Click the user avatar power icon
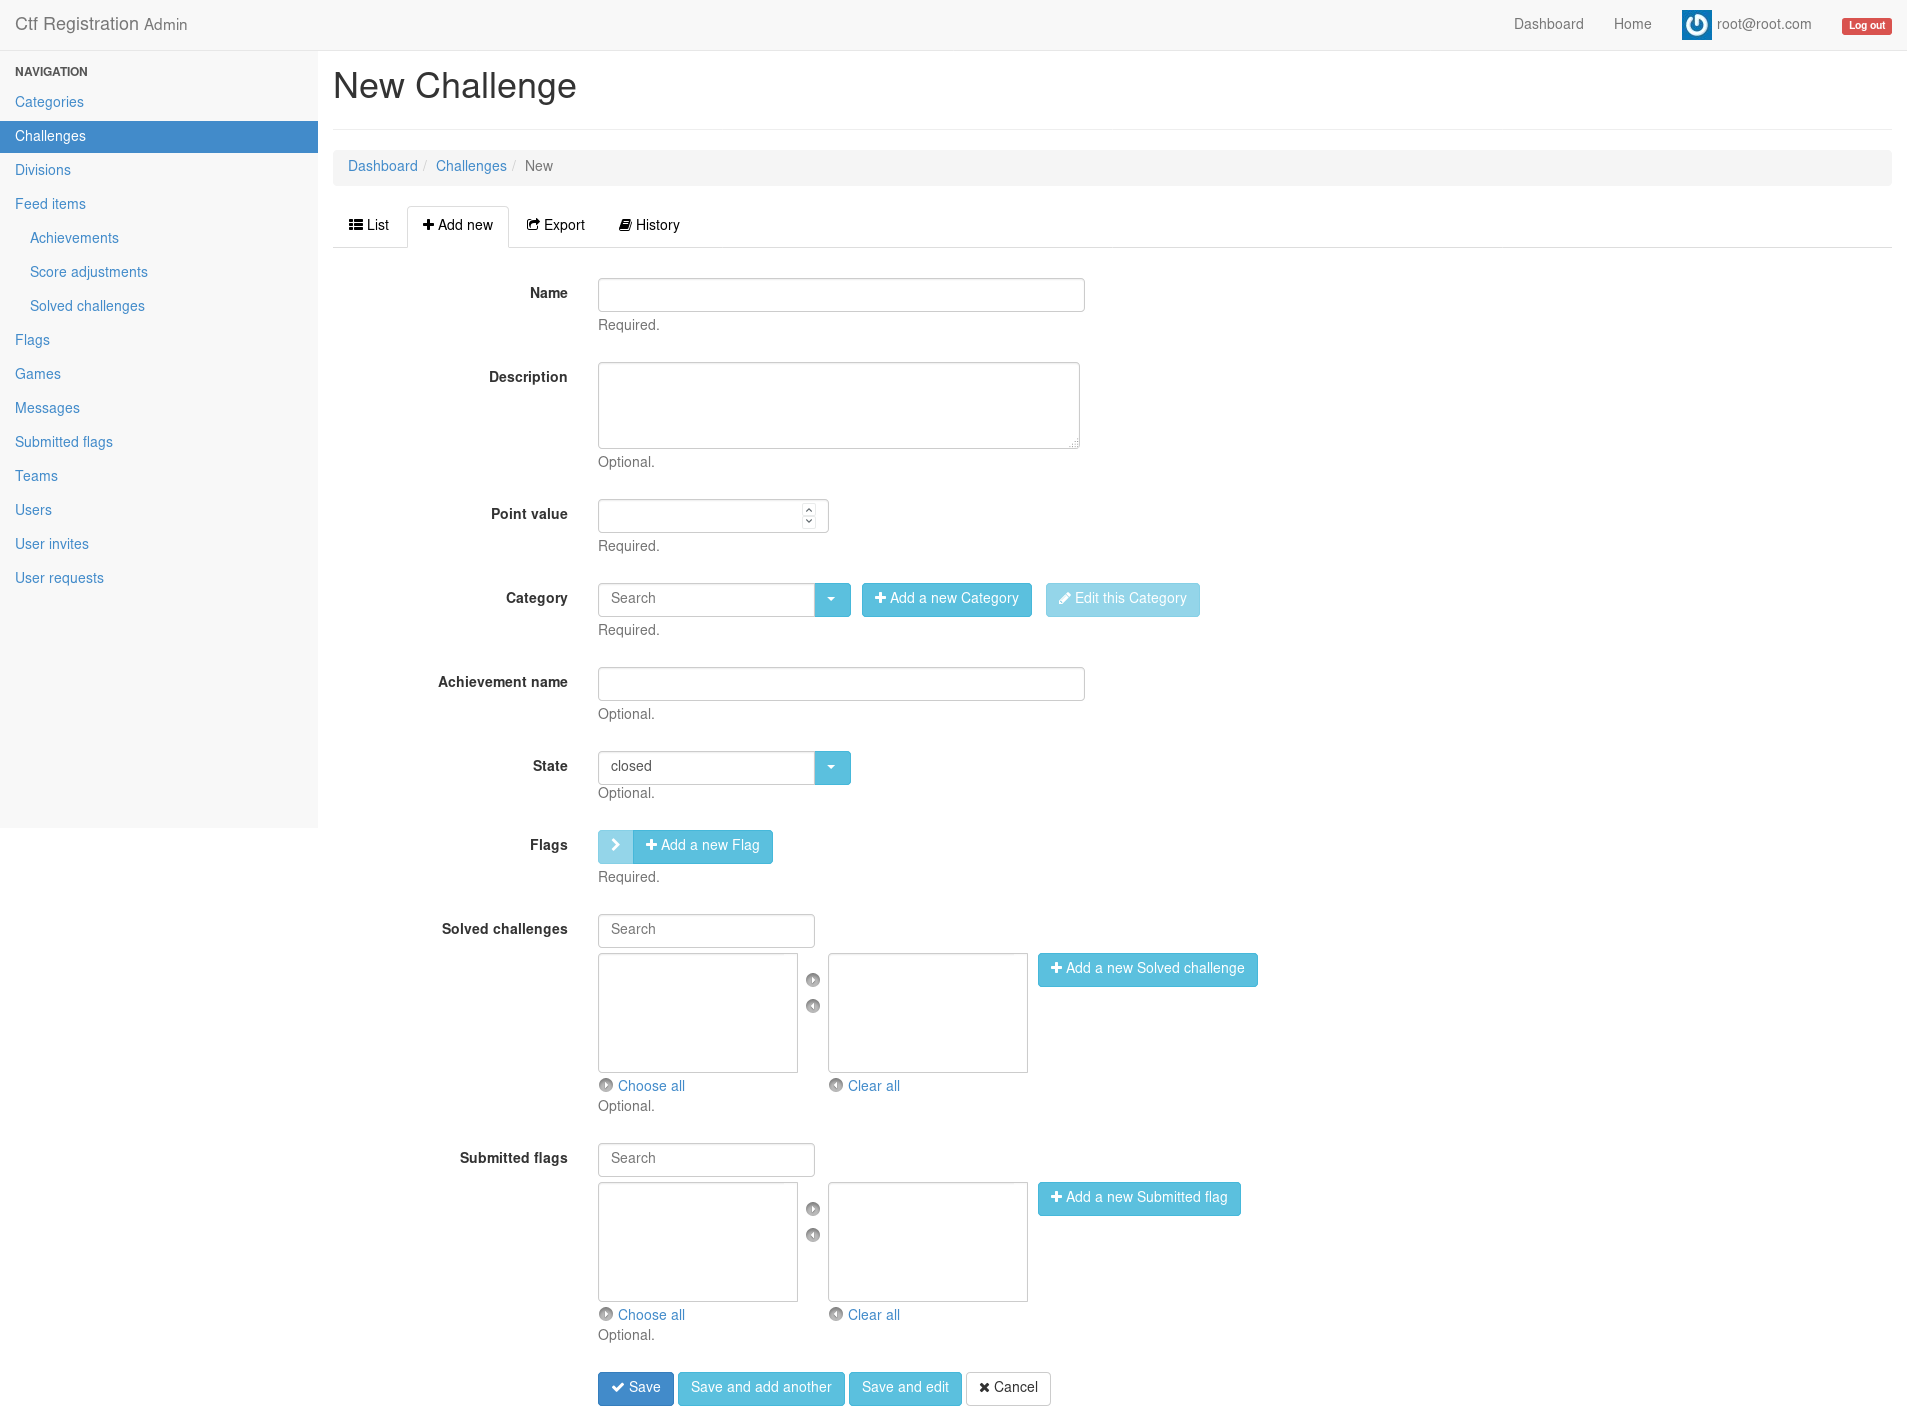The height and width of the screenshot is (1421, 1907). [x=1696, y=25]
